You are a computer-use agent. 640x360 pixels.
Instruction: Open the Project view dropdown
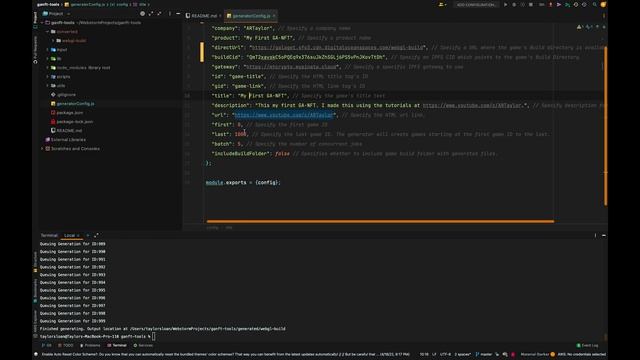click(56, 13)
